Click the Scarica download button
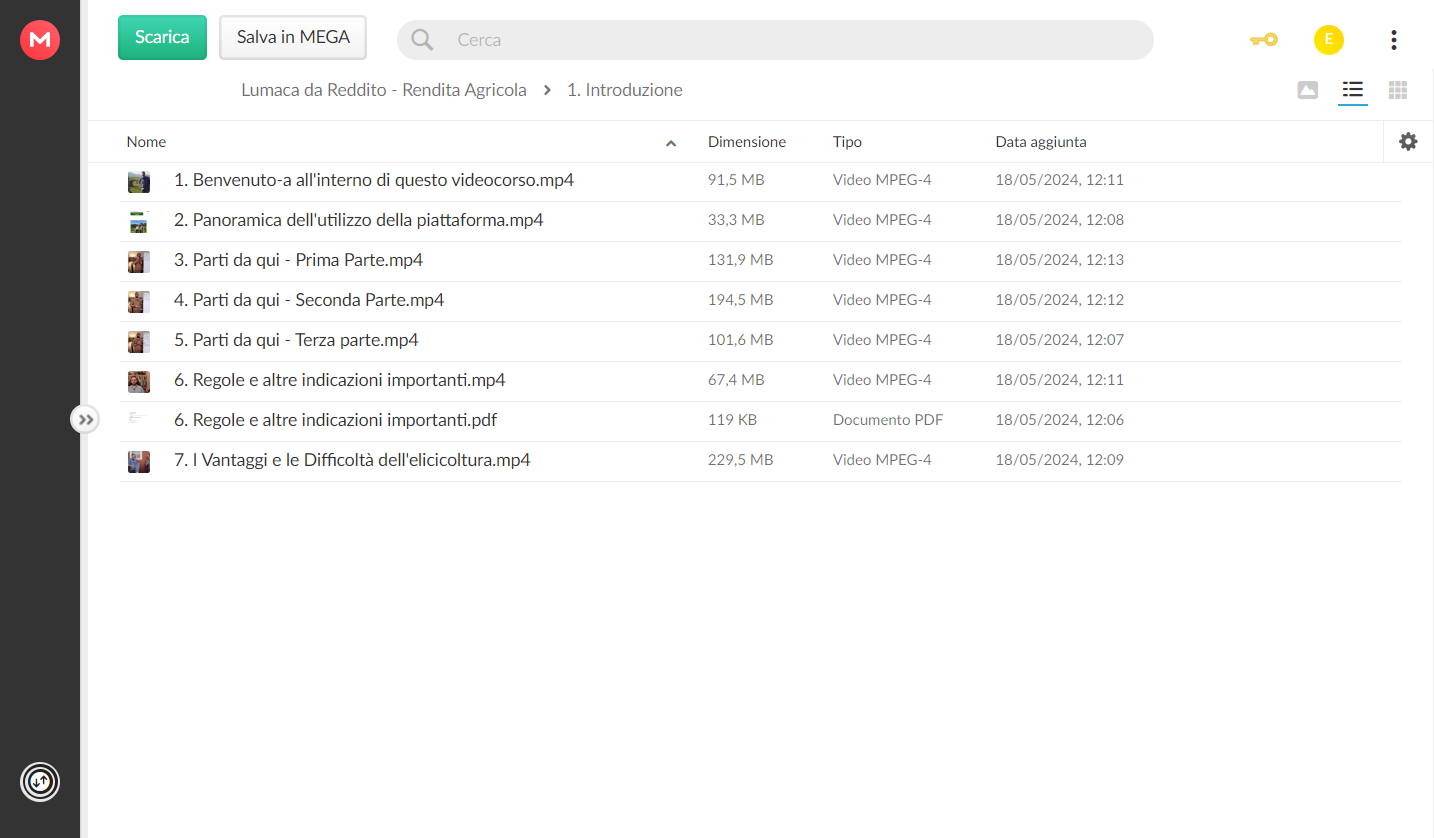The image size is (1434, 838). point(162,37)
